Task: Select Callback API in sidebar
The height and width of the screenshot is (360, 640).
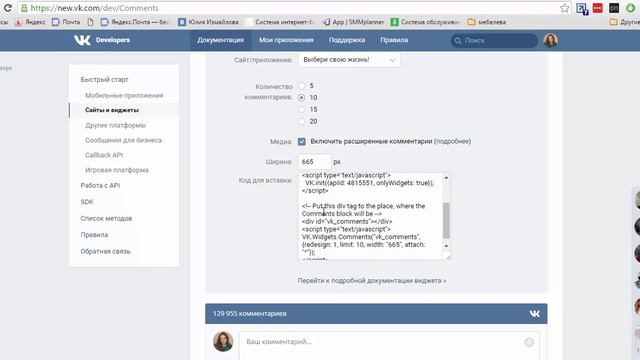Action: (104, 155)
